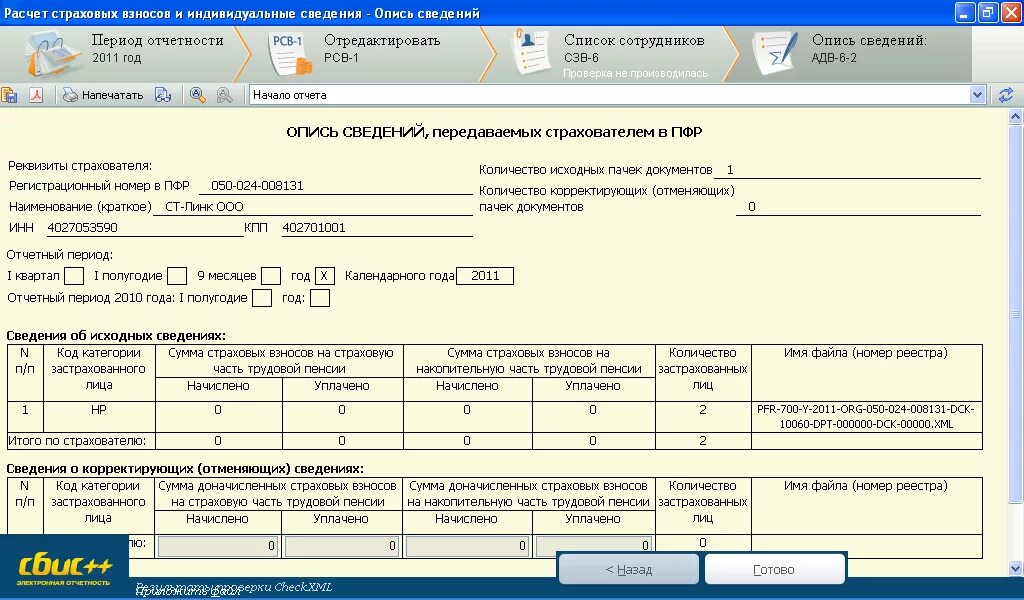Image resolution: width=1024 pixels, height=600 pixels.
Task: Click the Период отчетности calendar icon
Action: 52,54
